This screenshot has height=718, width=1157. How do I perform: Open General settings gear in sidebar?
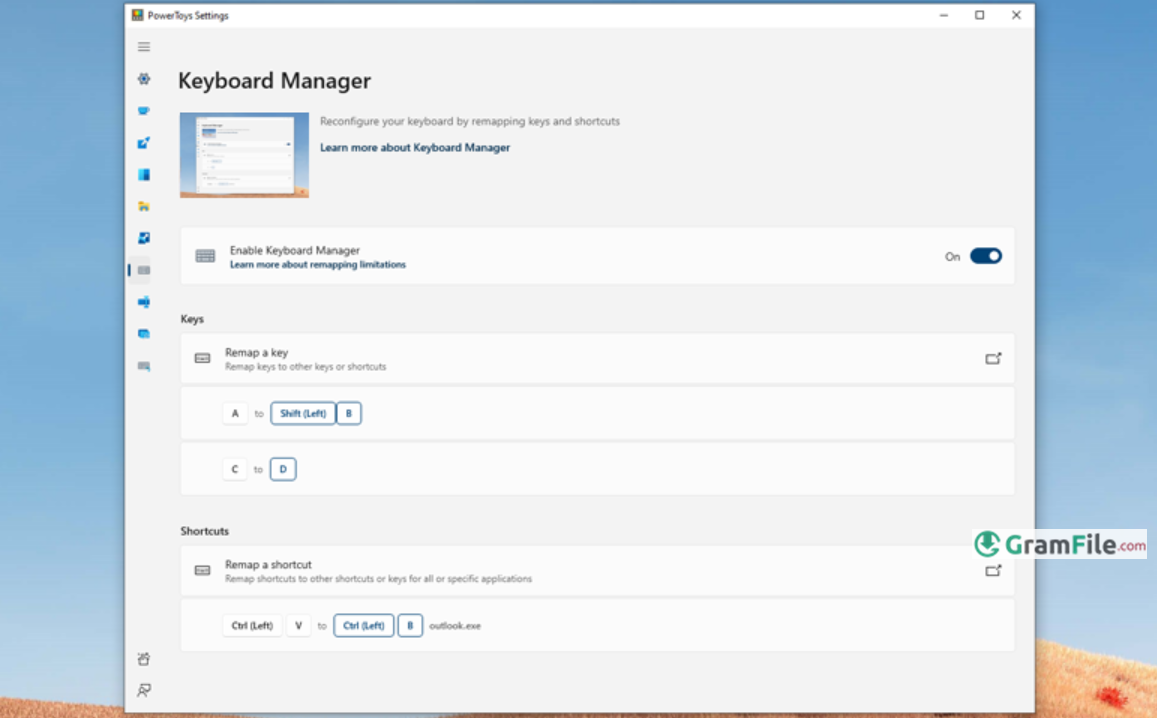point(144,79)
